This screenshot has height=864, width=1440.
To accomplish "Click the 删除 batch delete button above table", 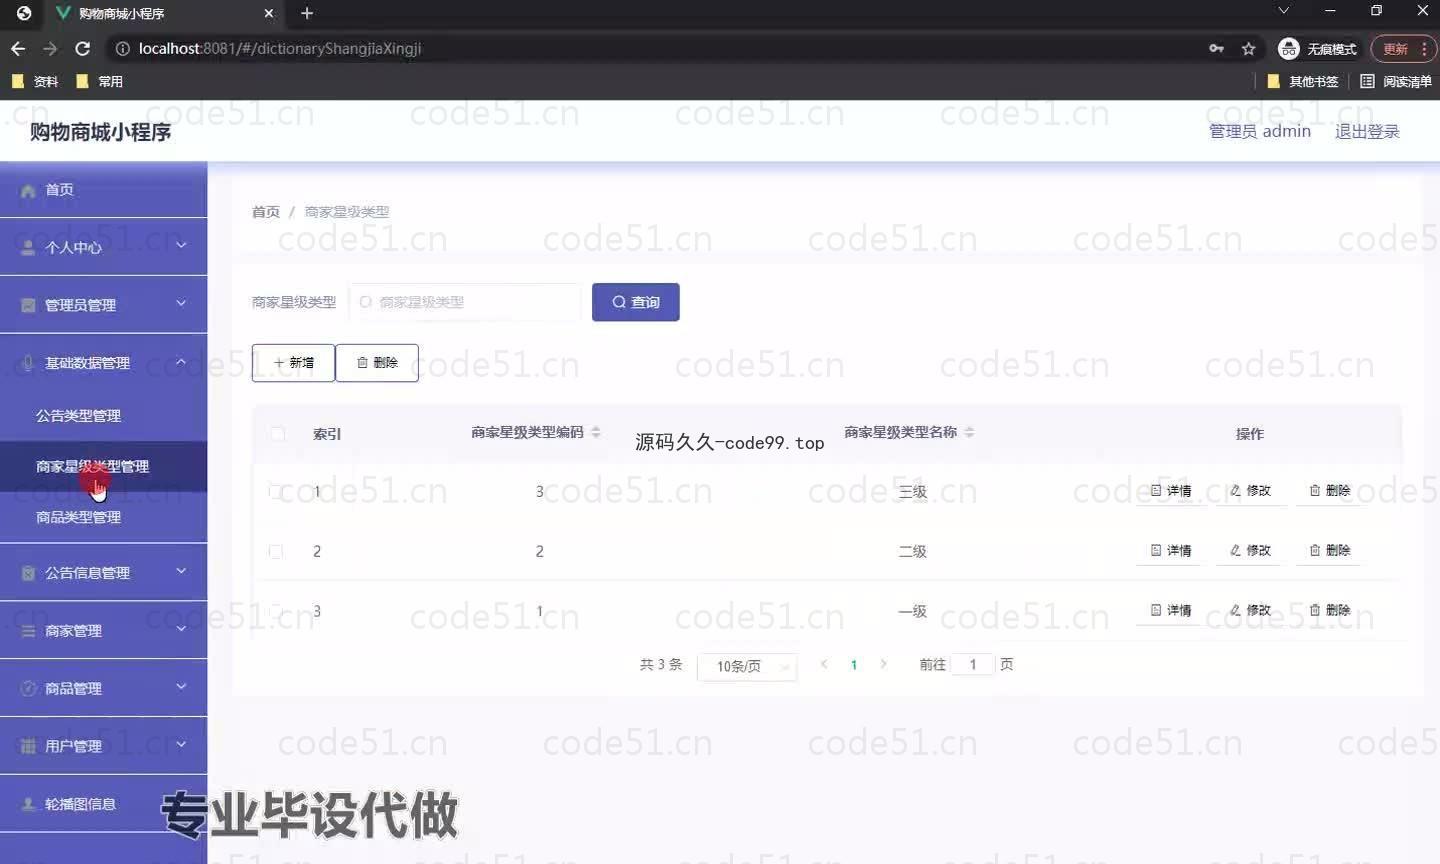I will [377, 363].
